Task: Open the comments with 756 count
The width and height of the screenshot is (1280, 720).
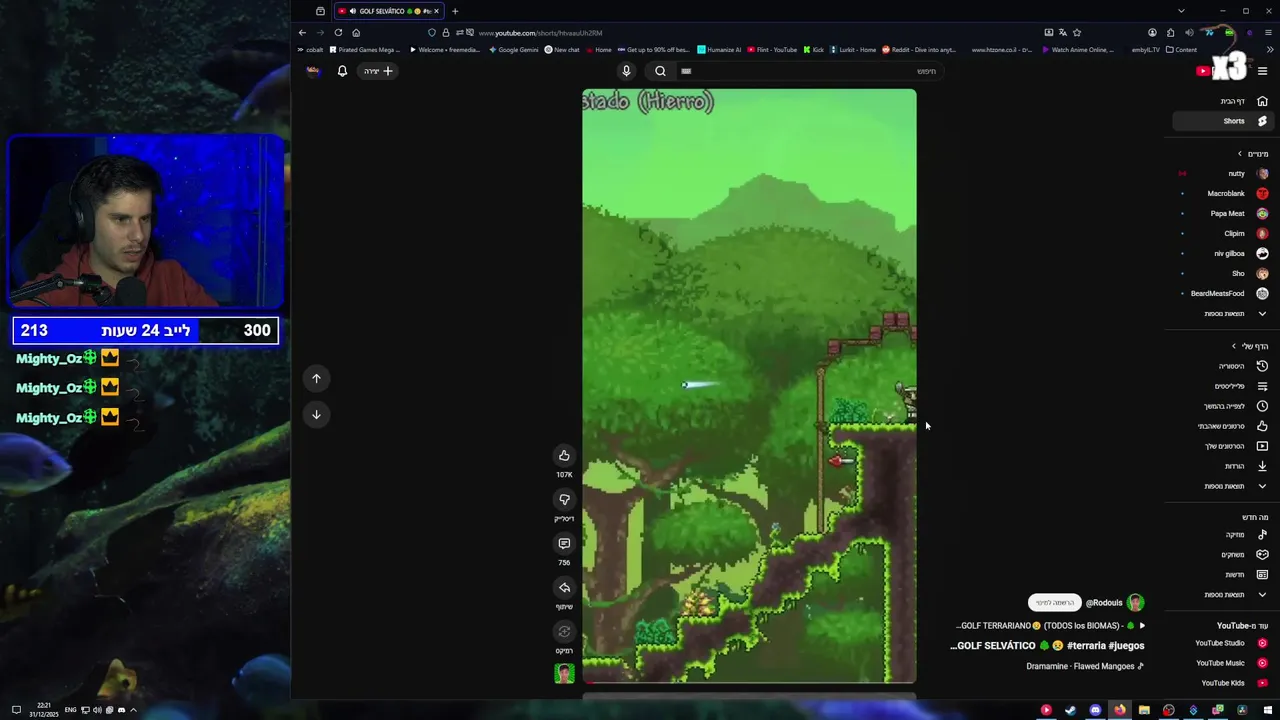Action: [x=564, y=544]
